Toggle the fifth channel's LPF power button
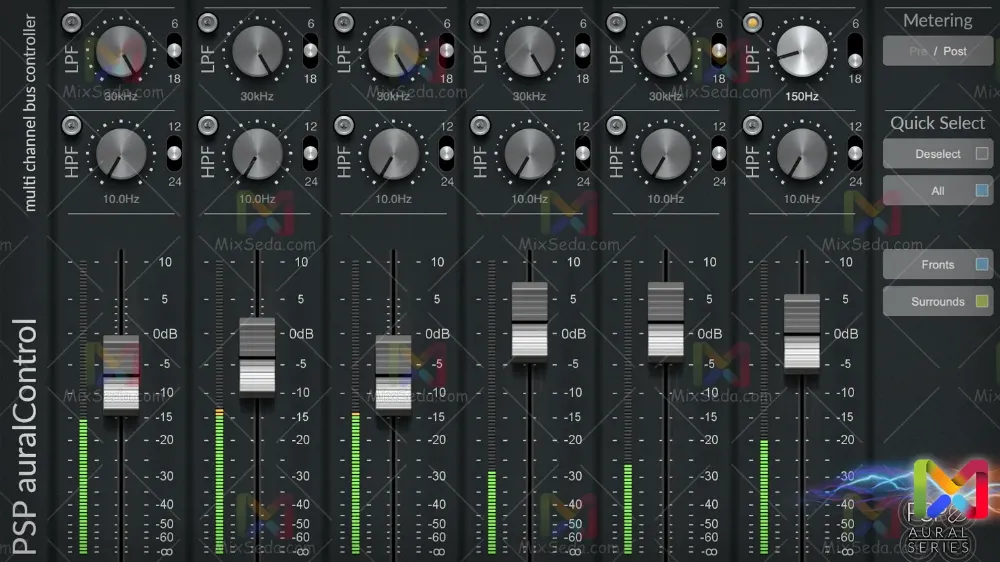This screenshot has height=562, width=1000. tap(615, 22)
